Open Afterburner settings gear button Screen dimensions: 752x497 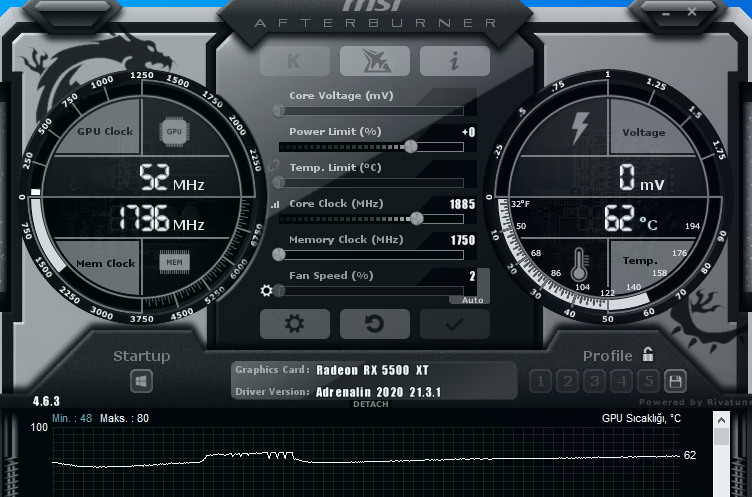294,324
